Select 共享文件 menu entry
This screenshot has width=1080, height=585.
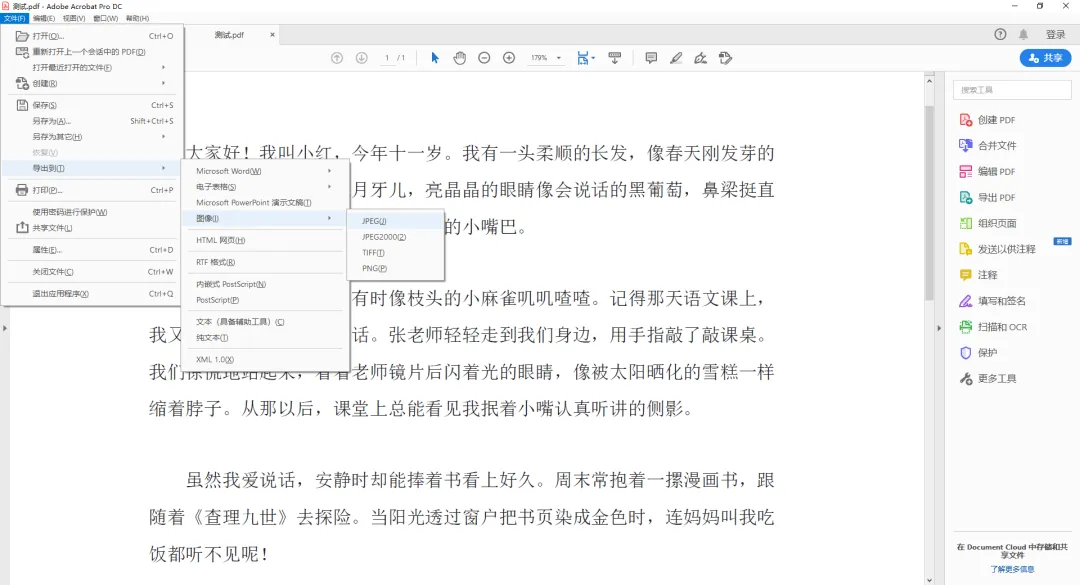pyautogui.click(x=92, y=228)
